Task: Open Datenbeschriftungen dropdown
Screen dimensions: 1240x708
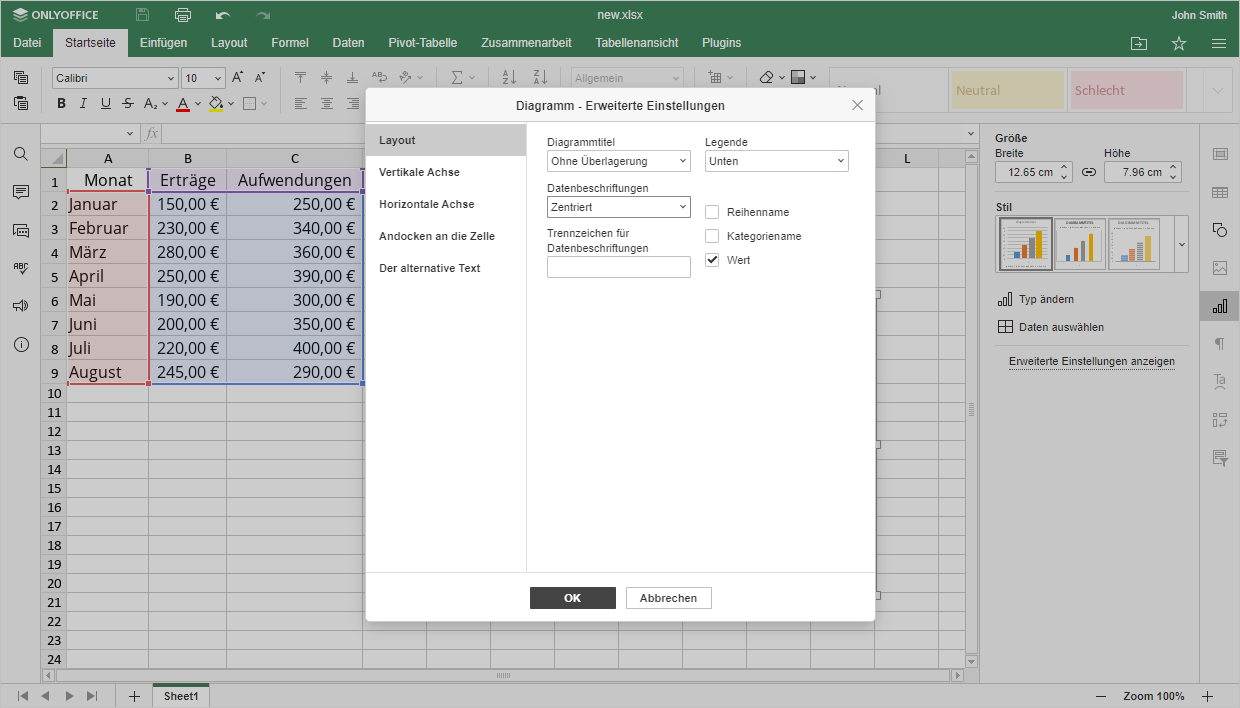Action: pos(619,207)
